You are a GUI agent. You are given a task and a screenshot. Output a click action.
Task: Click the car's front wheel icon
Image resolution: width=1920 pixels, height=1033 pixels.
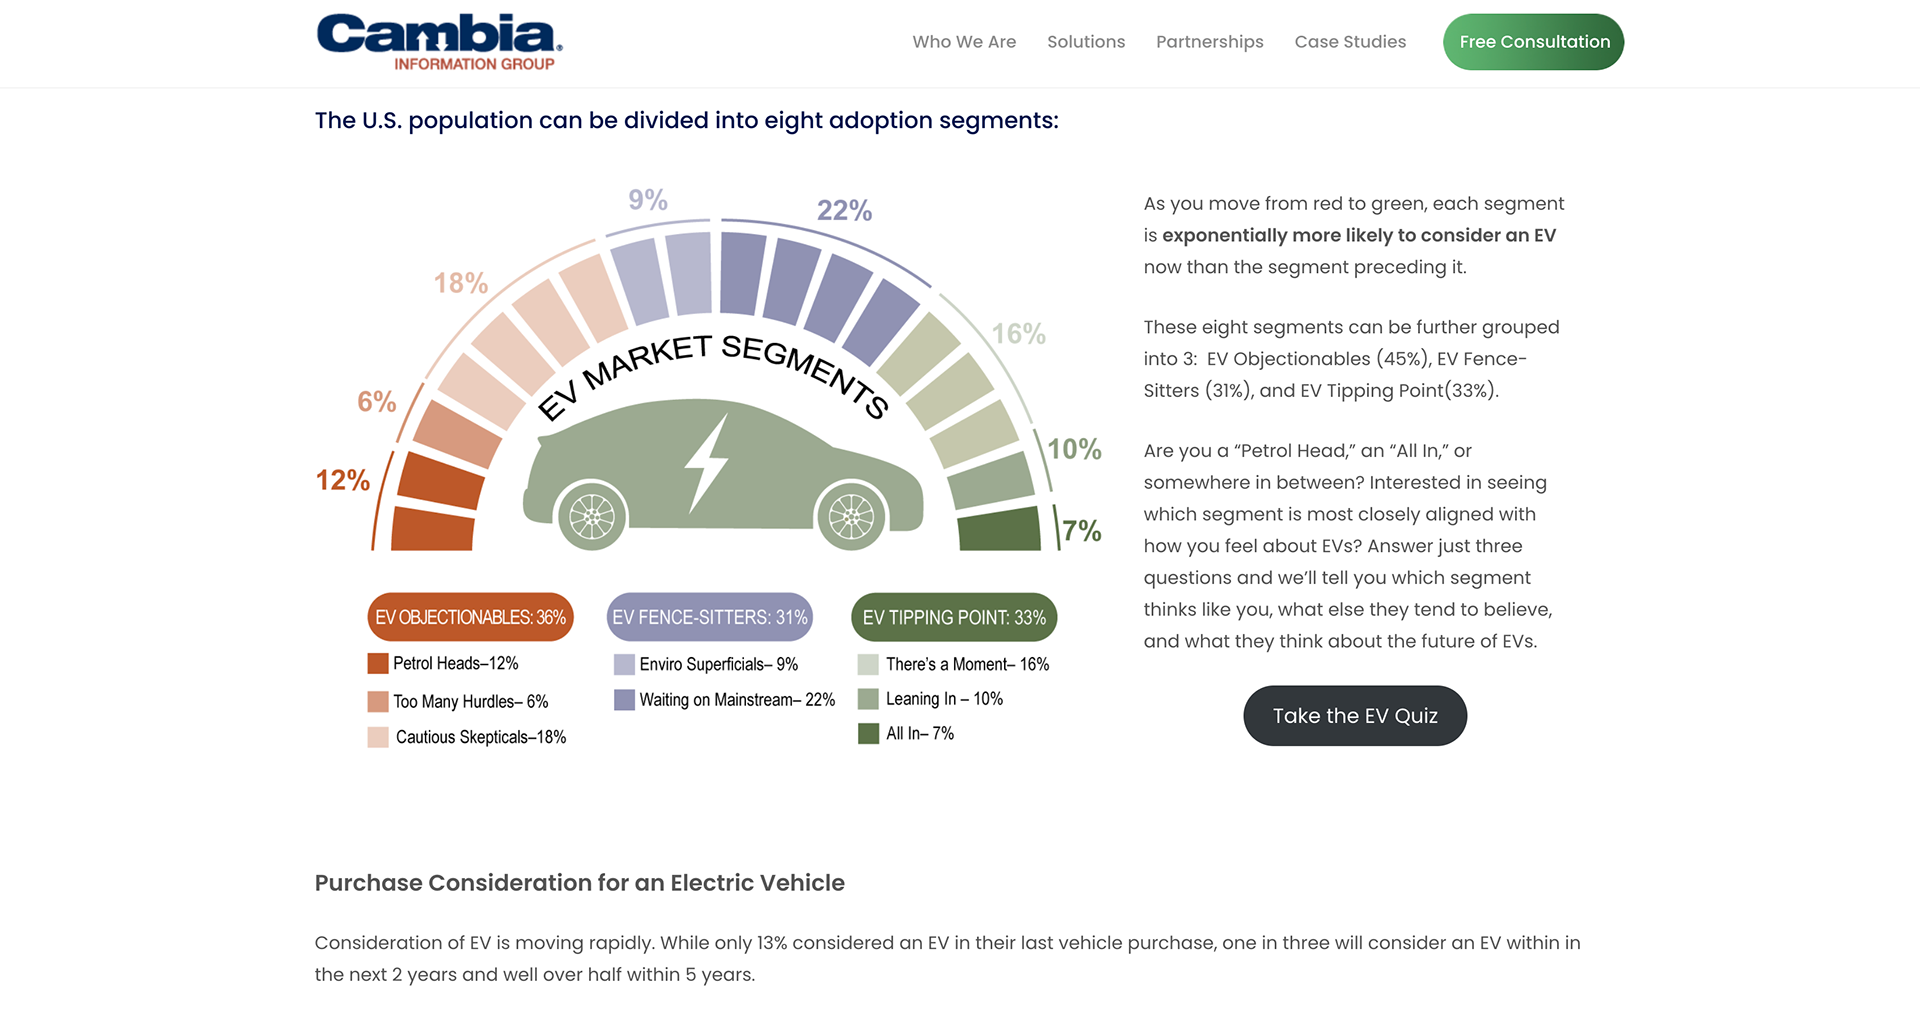tap(851, 517)
